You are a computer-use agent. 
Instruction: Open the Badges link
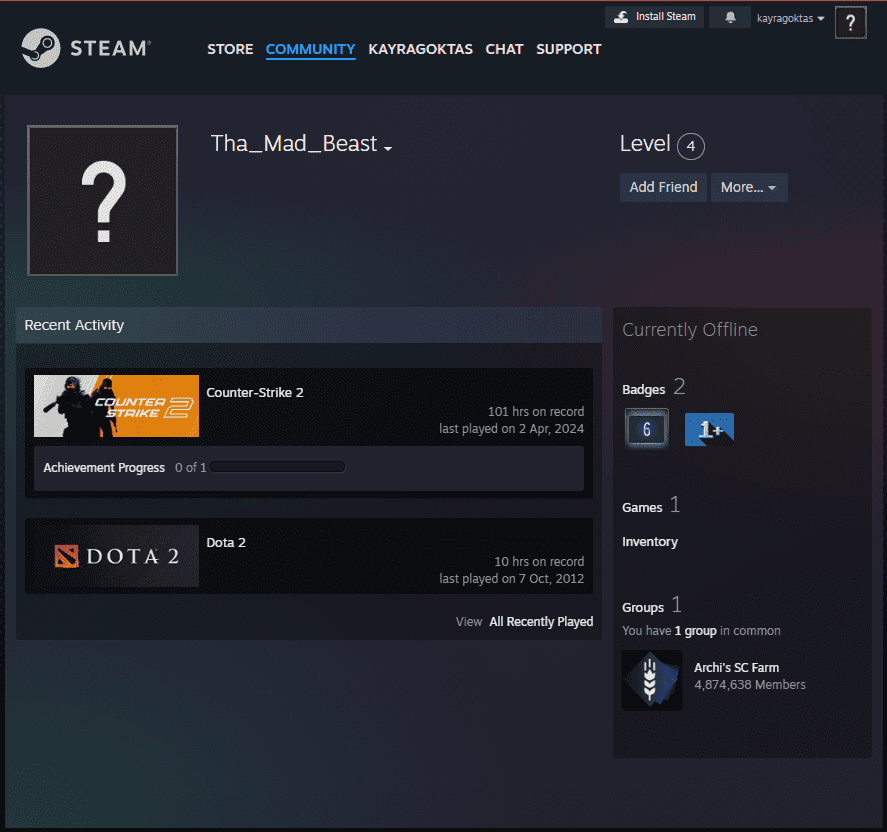click(643, 390)
